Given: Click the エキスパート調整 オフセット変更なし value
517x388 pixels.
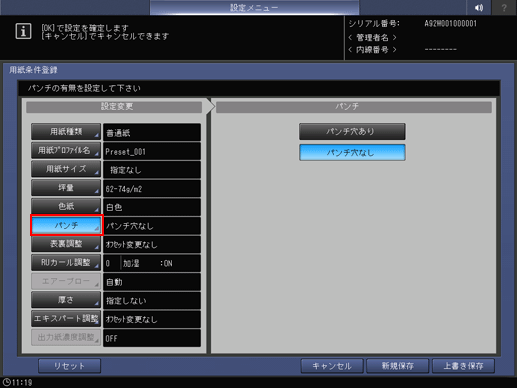Looking at the screenshot, I should click(152, 319).
